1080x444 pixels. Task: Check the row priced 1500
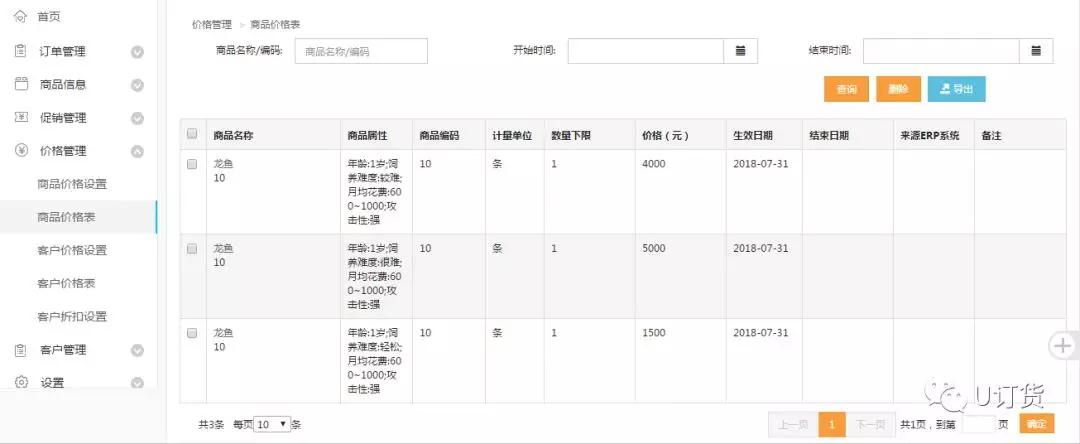192,332
